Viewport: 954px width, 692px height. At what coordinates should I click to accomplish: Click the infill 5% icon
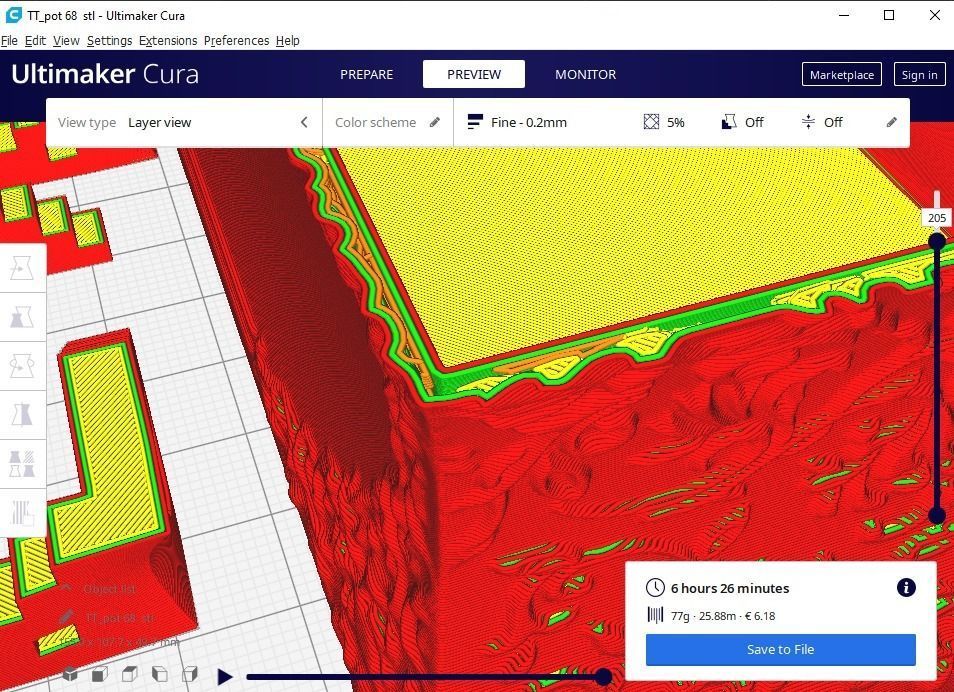pyautogui.click(x=651, y=122)
